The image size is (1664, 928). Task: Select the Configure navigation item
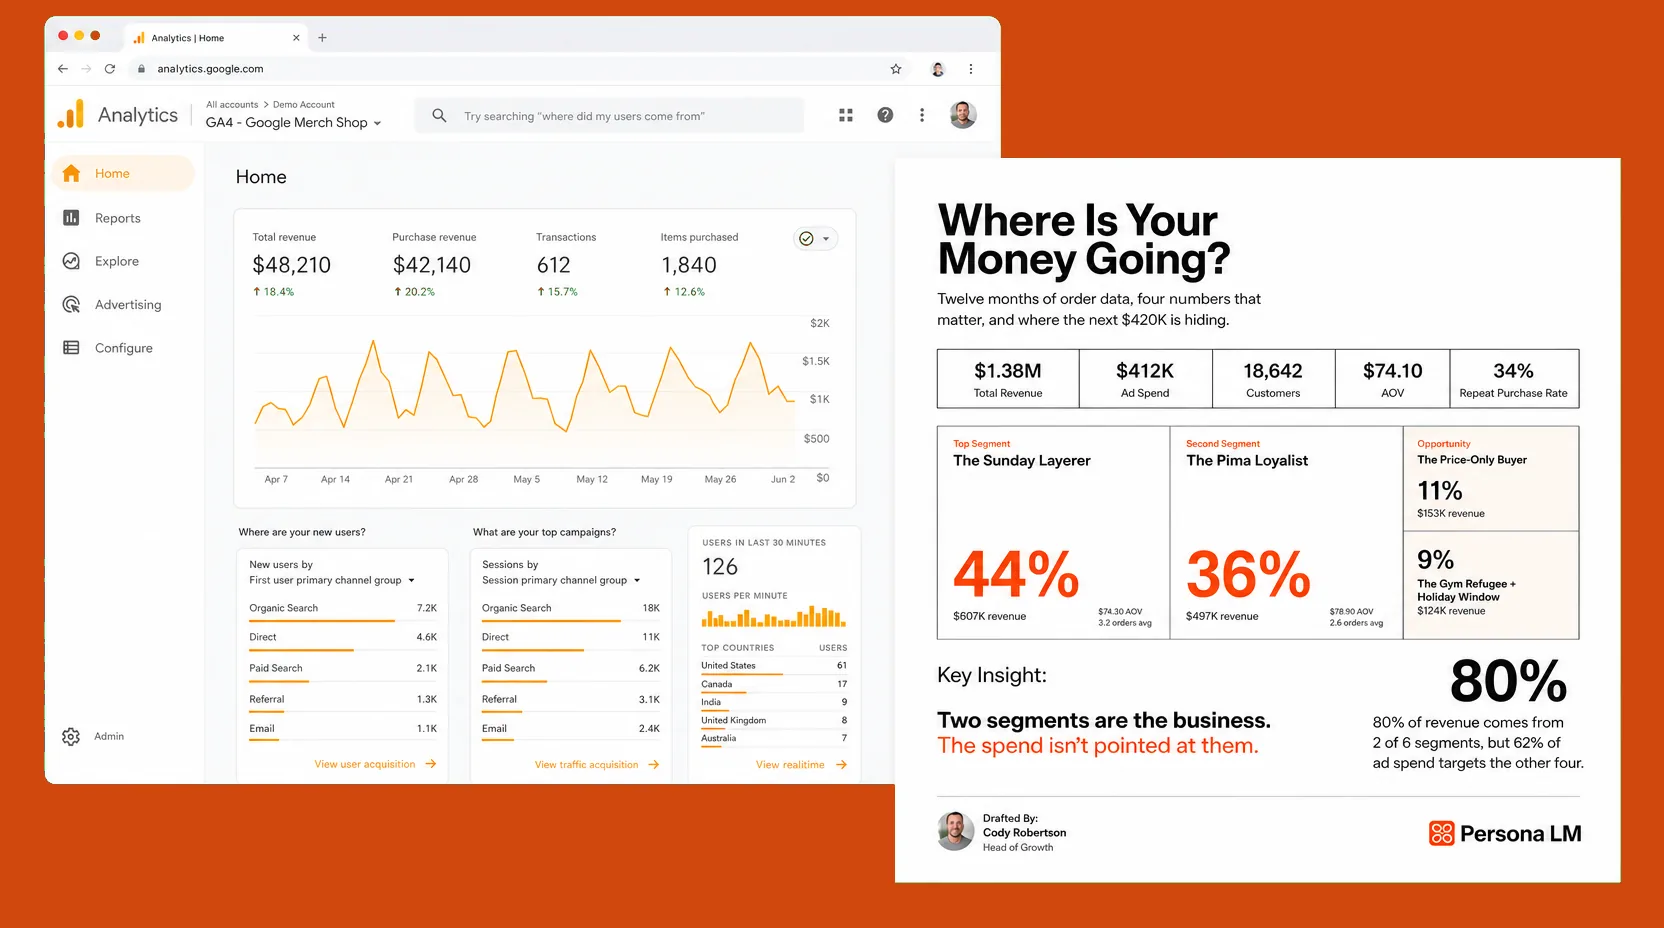(x=123, y=348)
